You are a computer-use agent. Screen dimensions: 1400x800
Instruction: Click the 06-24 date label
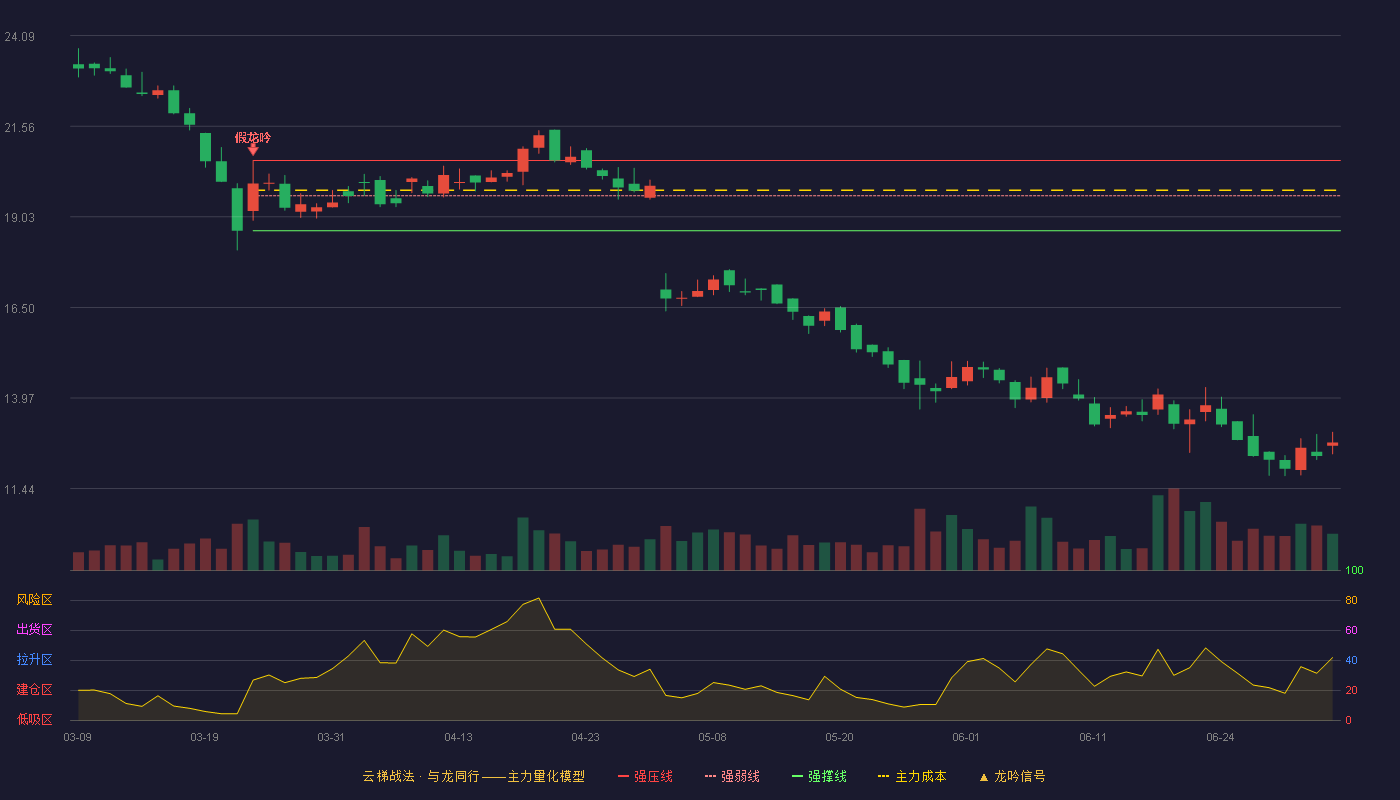click(1220, 737)
